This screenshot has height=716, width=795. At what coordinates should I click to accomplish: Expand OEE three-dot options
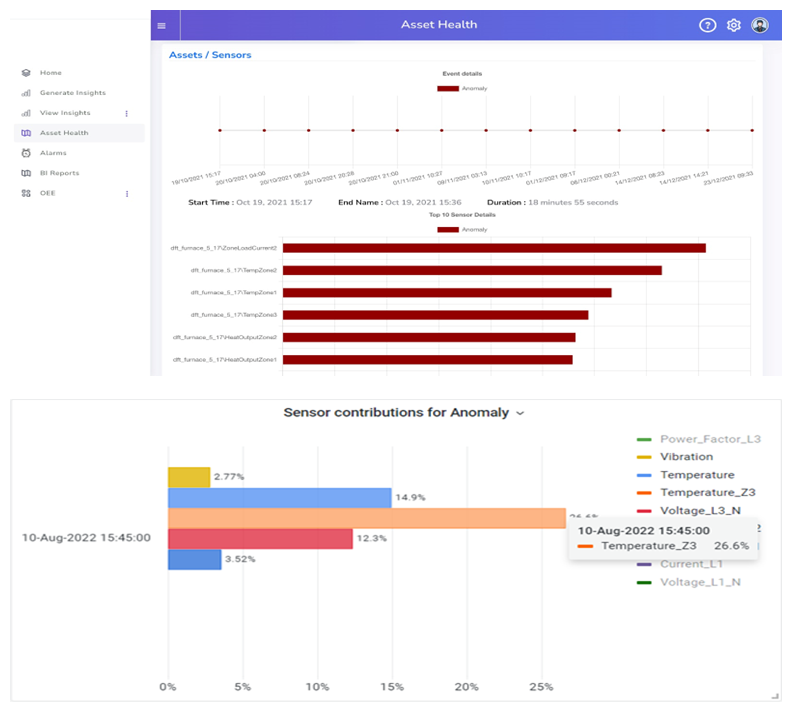pyautogui.click(x=126, y=193)
